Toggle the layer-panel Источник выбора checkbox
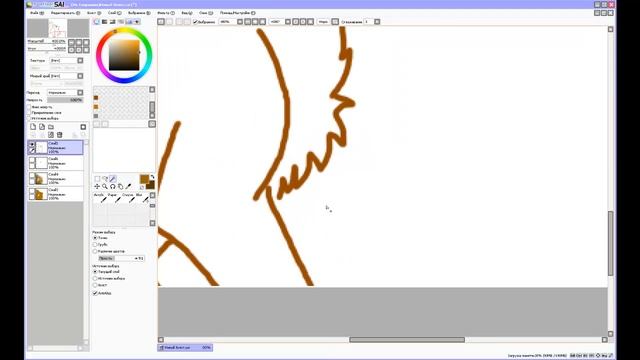This screenshot has height=360, width=640. coord(29,118)
